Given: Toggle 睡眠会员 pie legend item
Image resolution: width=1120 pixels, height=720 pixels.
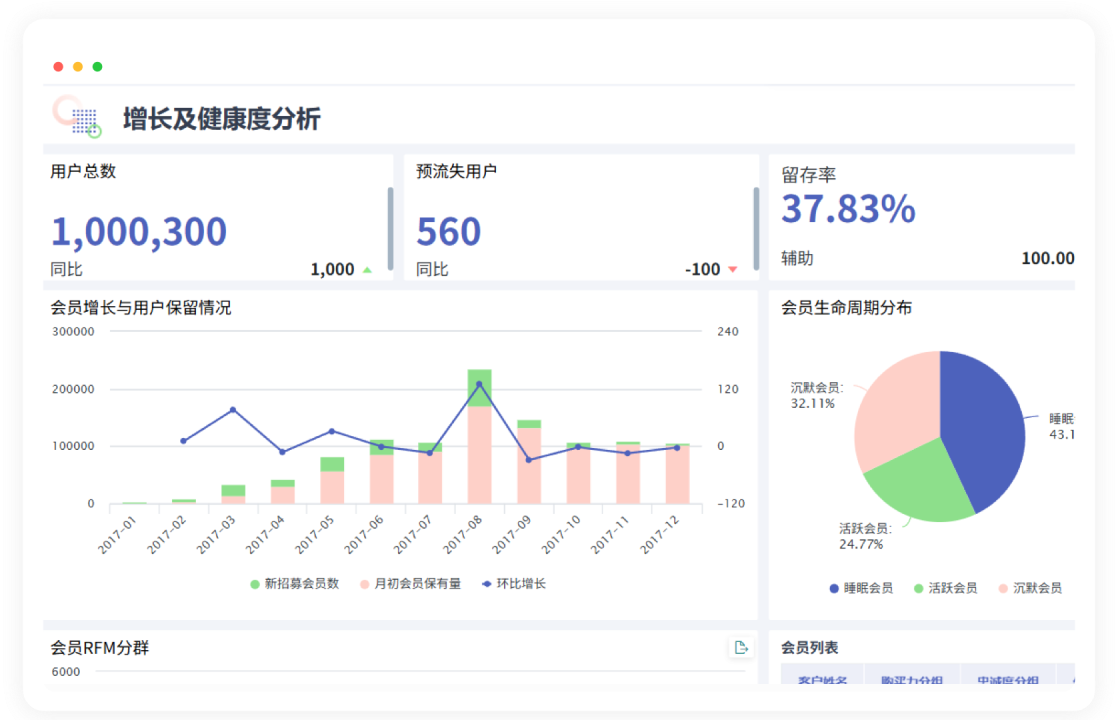Looking at the screenshot, I should coord(861,588).
